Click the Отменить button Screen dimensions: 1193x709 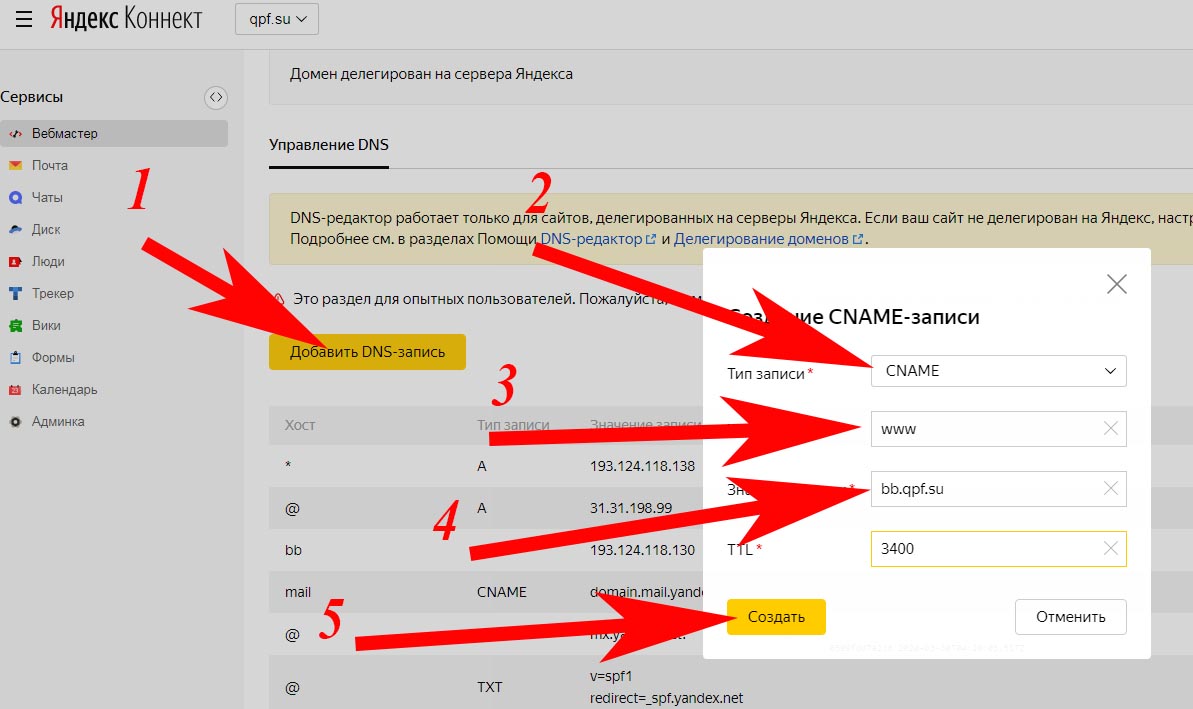click(1071, 617)
